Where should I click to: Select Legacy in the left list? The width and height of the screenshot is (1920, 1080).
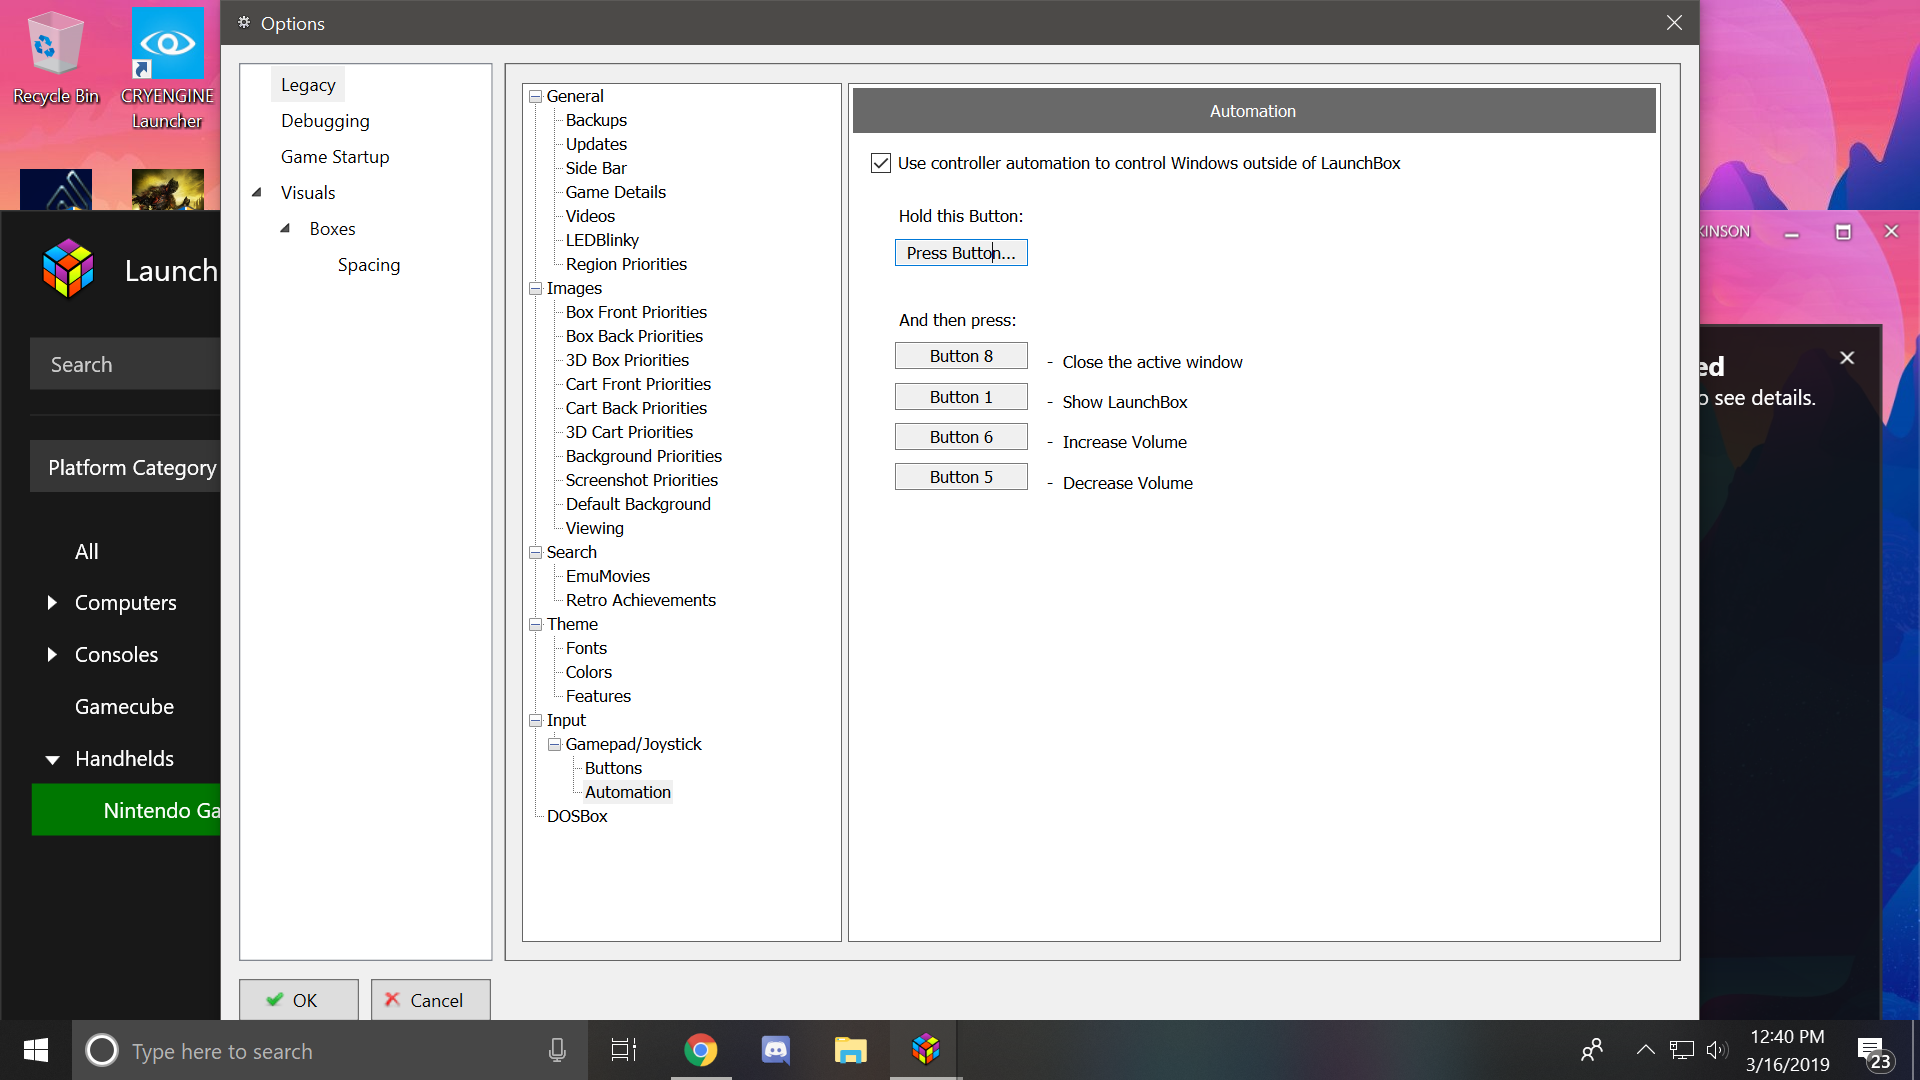click(308, 85)
